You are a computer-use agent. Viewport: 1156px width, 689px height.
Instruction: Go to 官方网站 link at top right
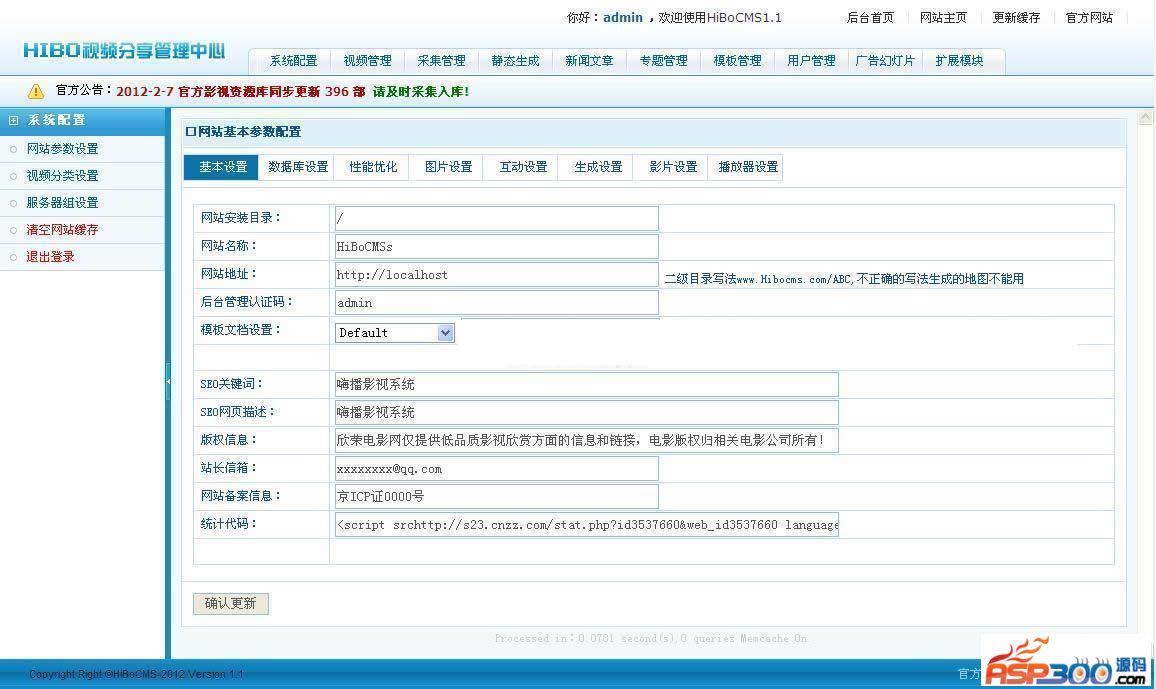coord(1089,18)
